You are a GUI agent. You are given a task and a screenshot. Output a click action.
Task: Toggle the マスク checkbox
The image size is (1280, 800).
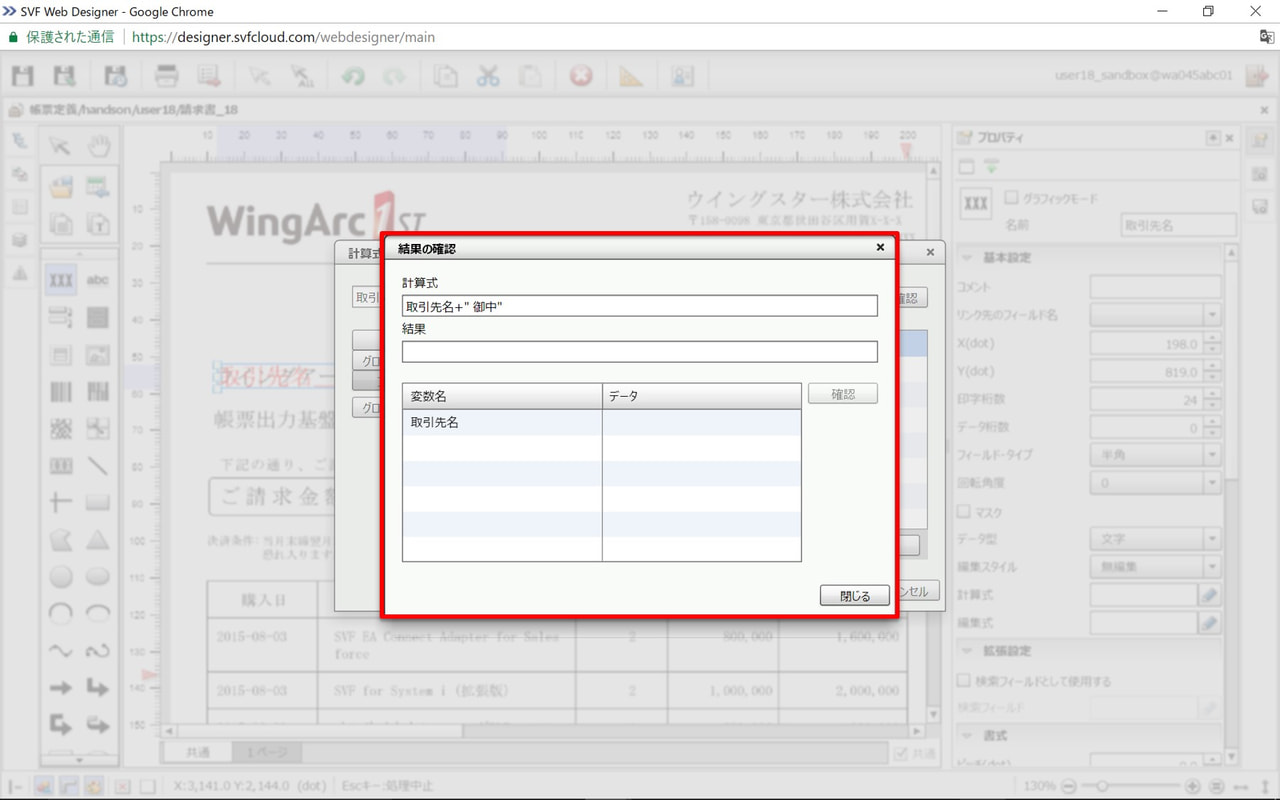point(964,512)
